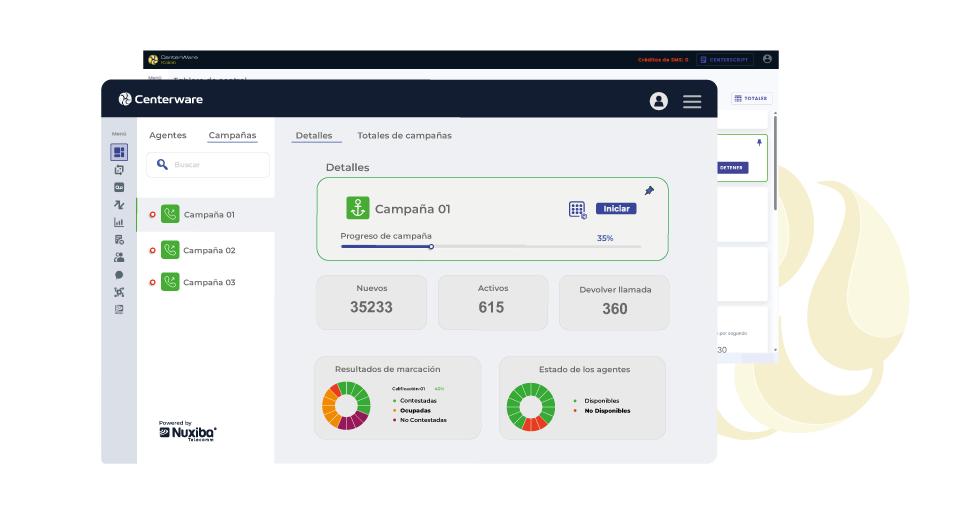This screenshot has height=526, width=978.
Task: Click the Ocupadas legend entry
Action: [412, 411]
